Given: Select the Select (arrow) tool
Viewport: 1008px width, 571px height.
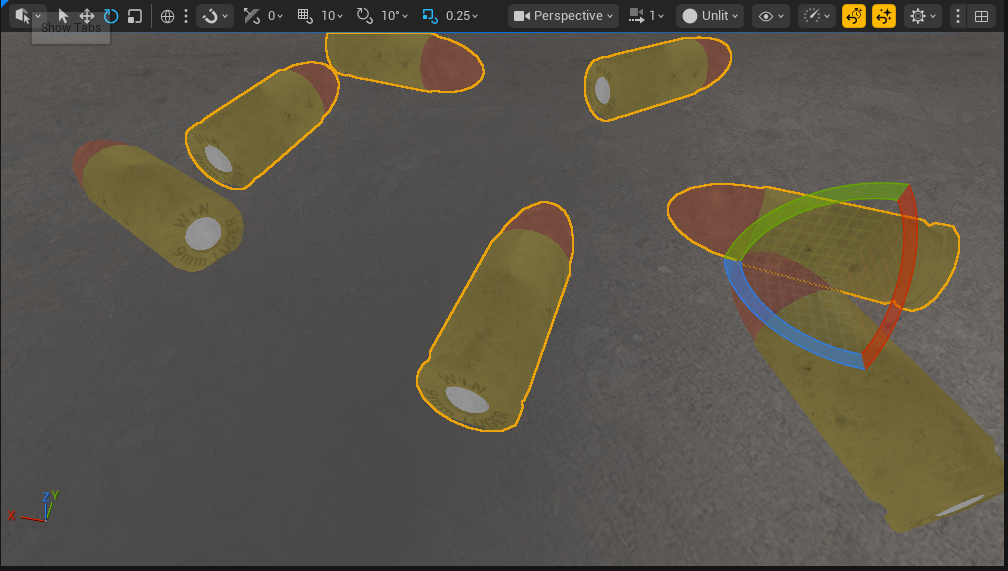Looking at the screenshot, I should point(63,15).
